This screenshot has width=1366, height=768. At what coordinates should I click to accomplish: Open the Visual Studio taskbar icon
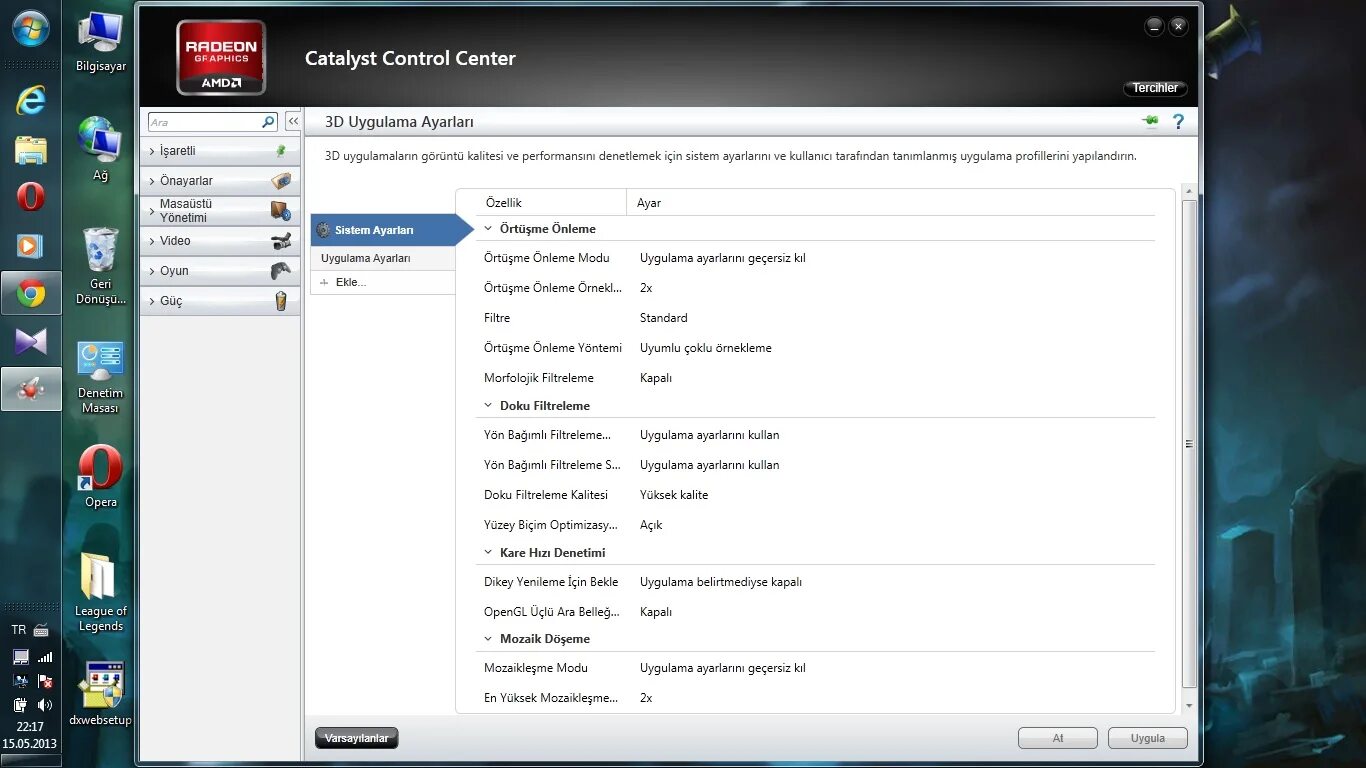(31, 341)
